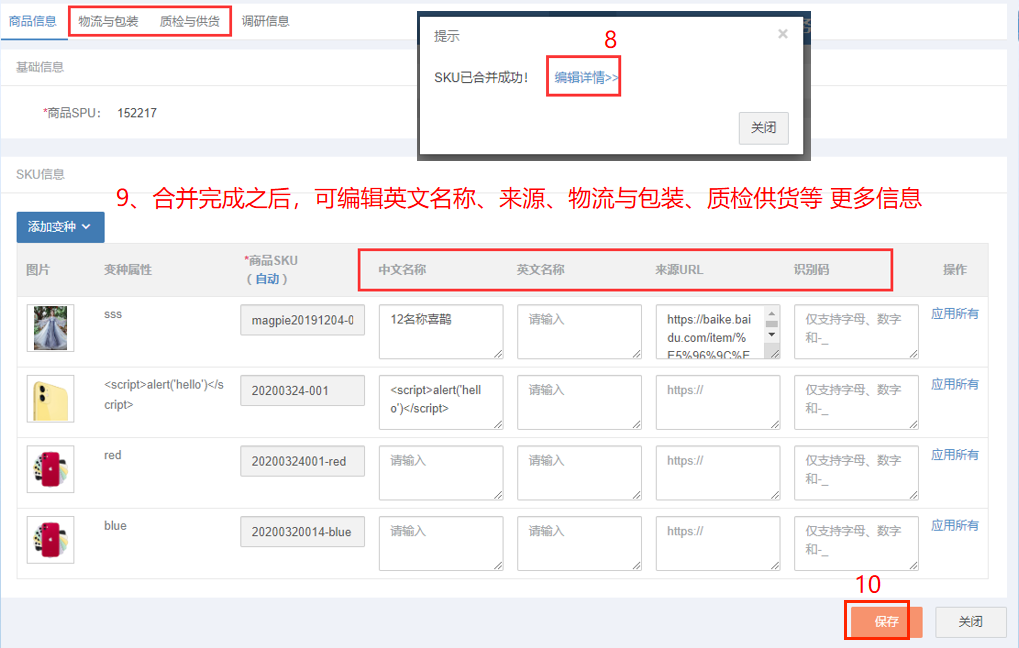Switch to the 物流与包装 tab

click(108, 21)
